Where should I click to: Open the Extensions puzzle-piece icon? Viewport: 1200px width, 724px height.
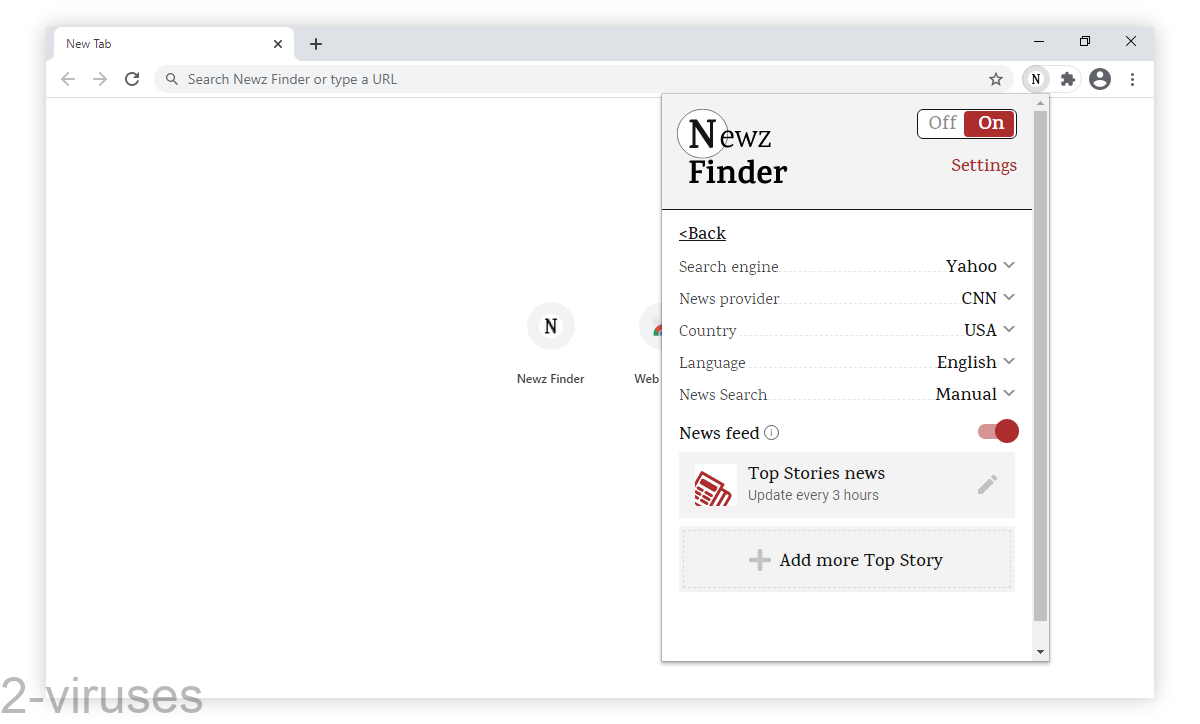pyautogui.click(x=1067, y=78)
